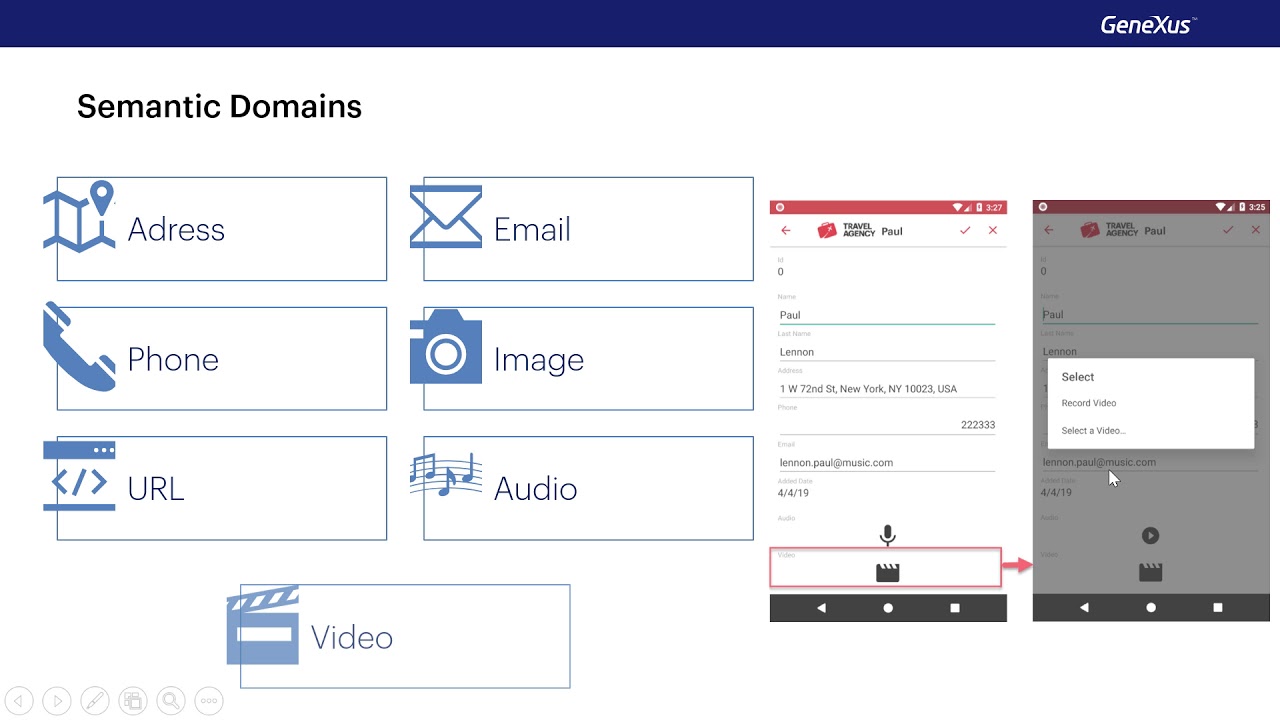
Task: Tap Android recents button on right phone
Action: click(x=1218, y=608)
